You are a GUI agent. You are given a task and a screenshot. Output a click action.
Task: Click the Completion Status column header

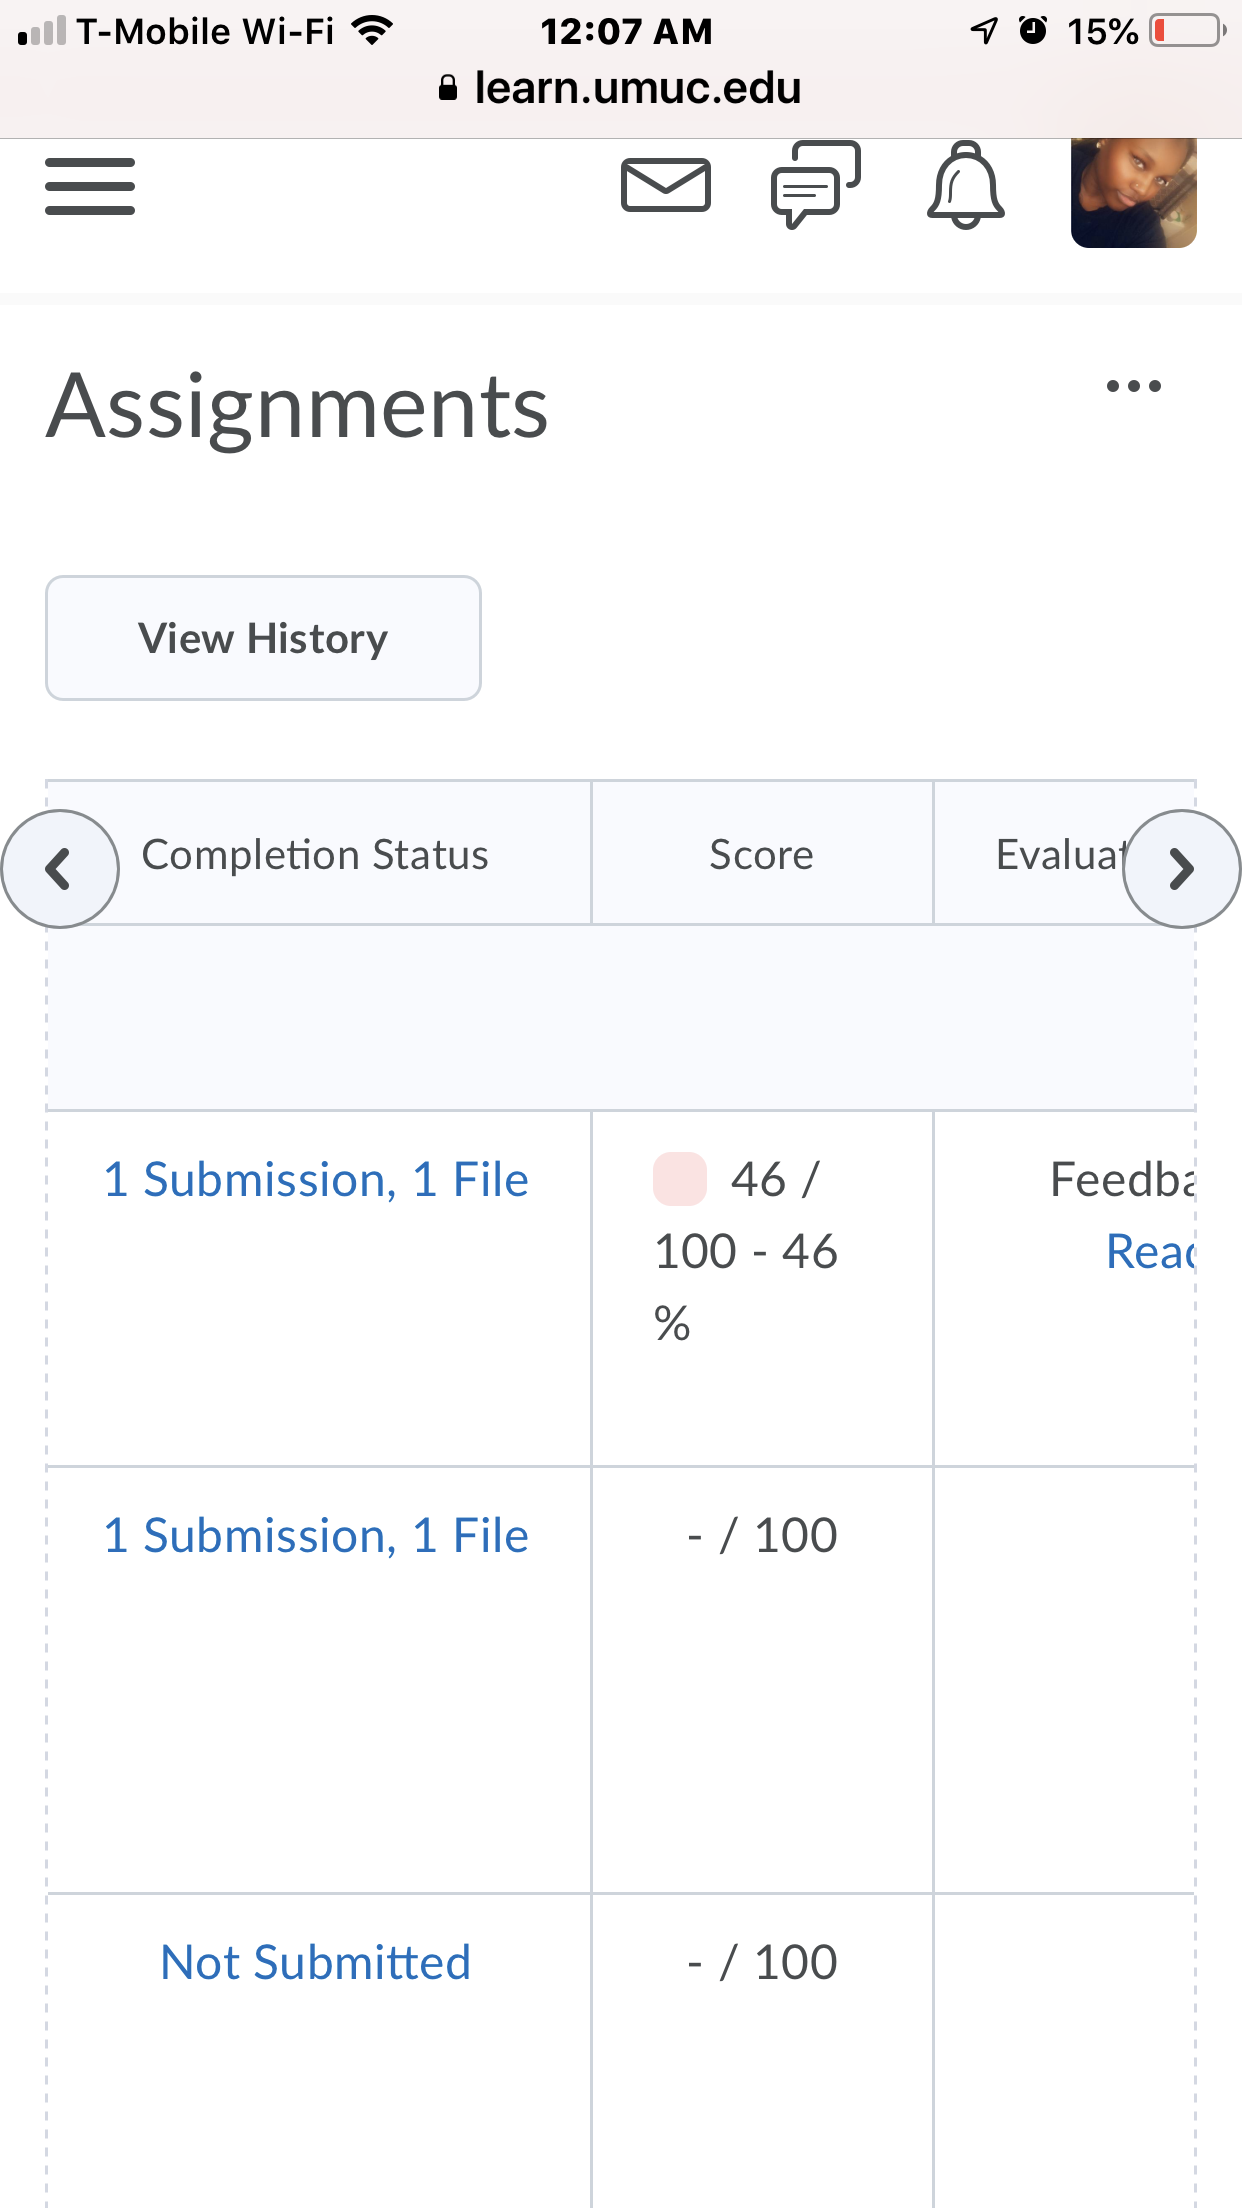pyautogui.click(x=315, y=855)
